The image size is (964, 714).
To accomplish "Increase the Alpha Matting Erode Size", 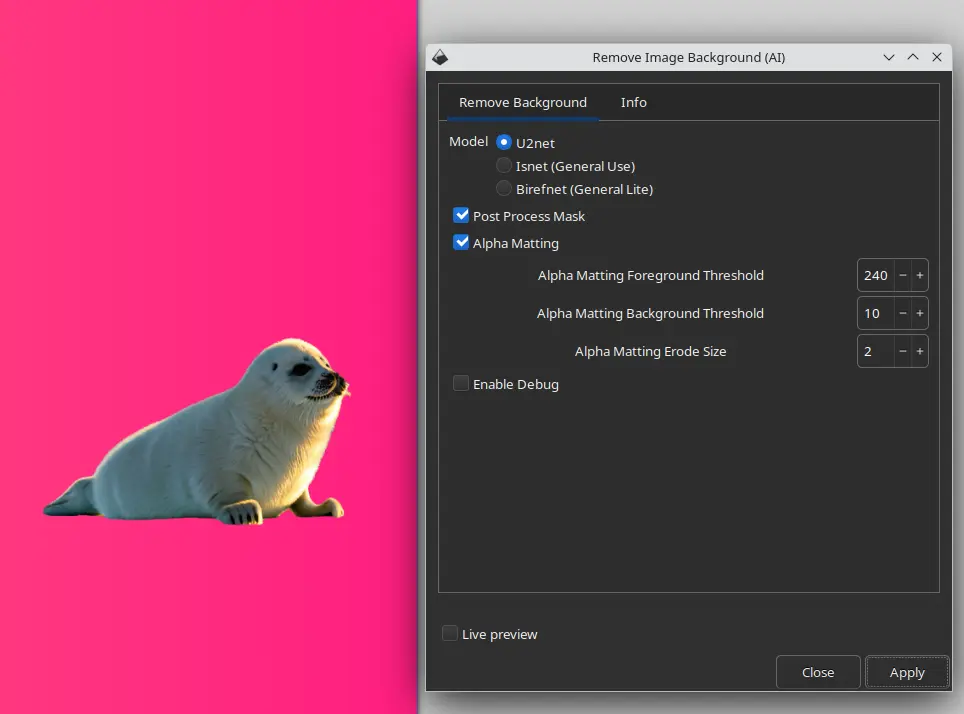I will [920, 351].
